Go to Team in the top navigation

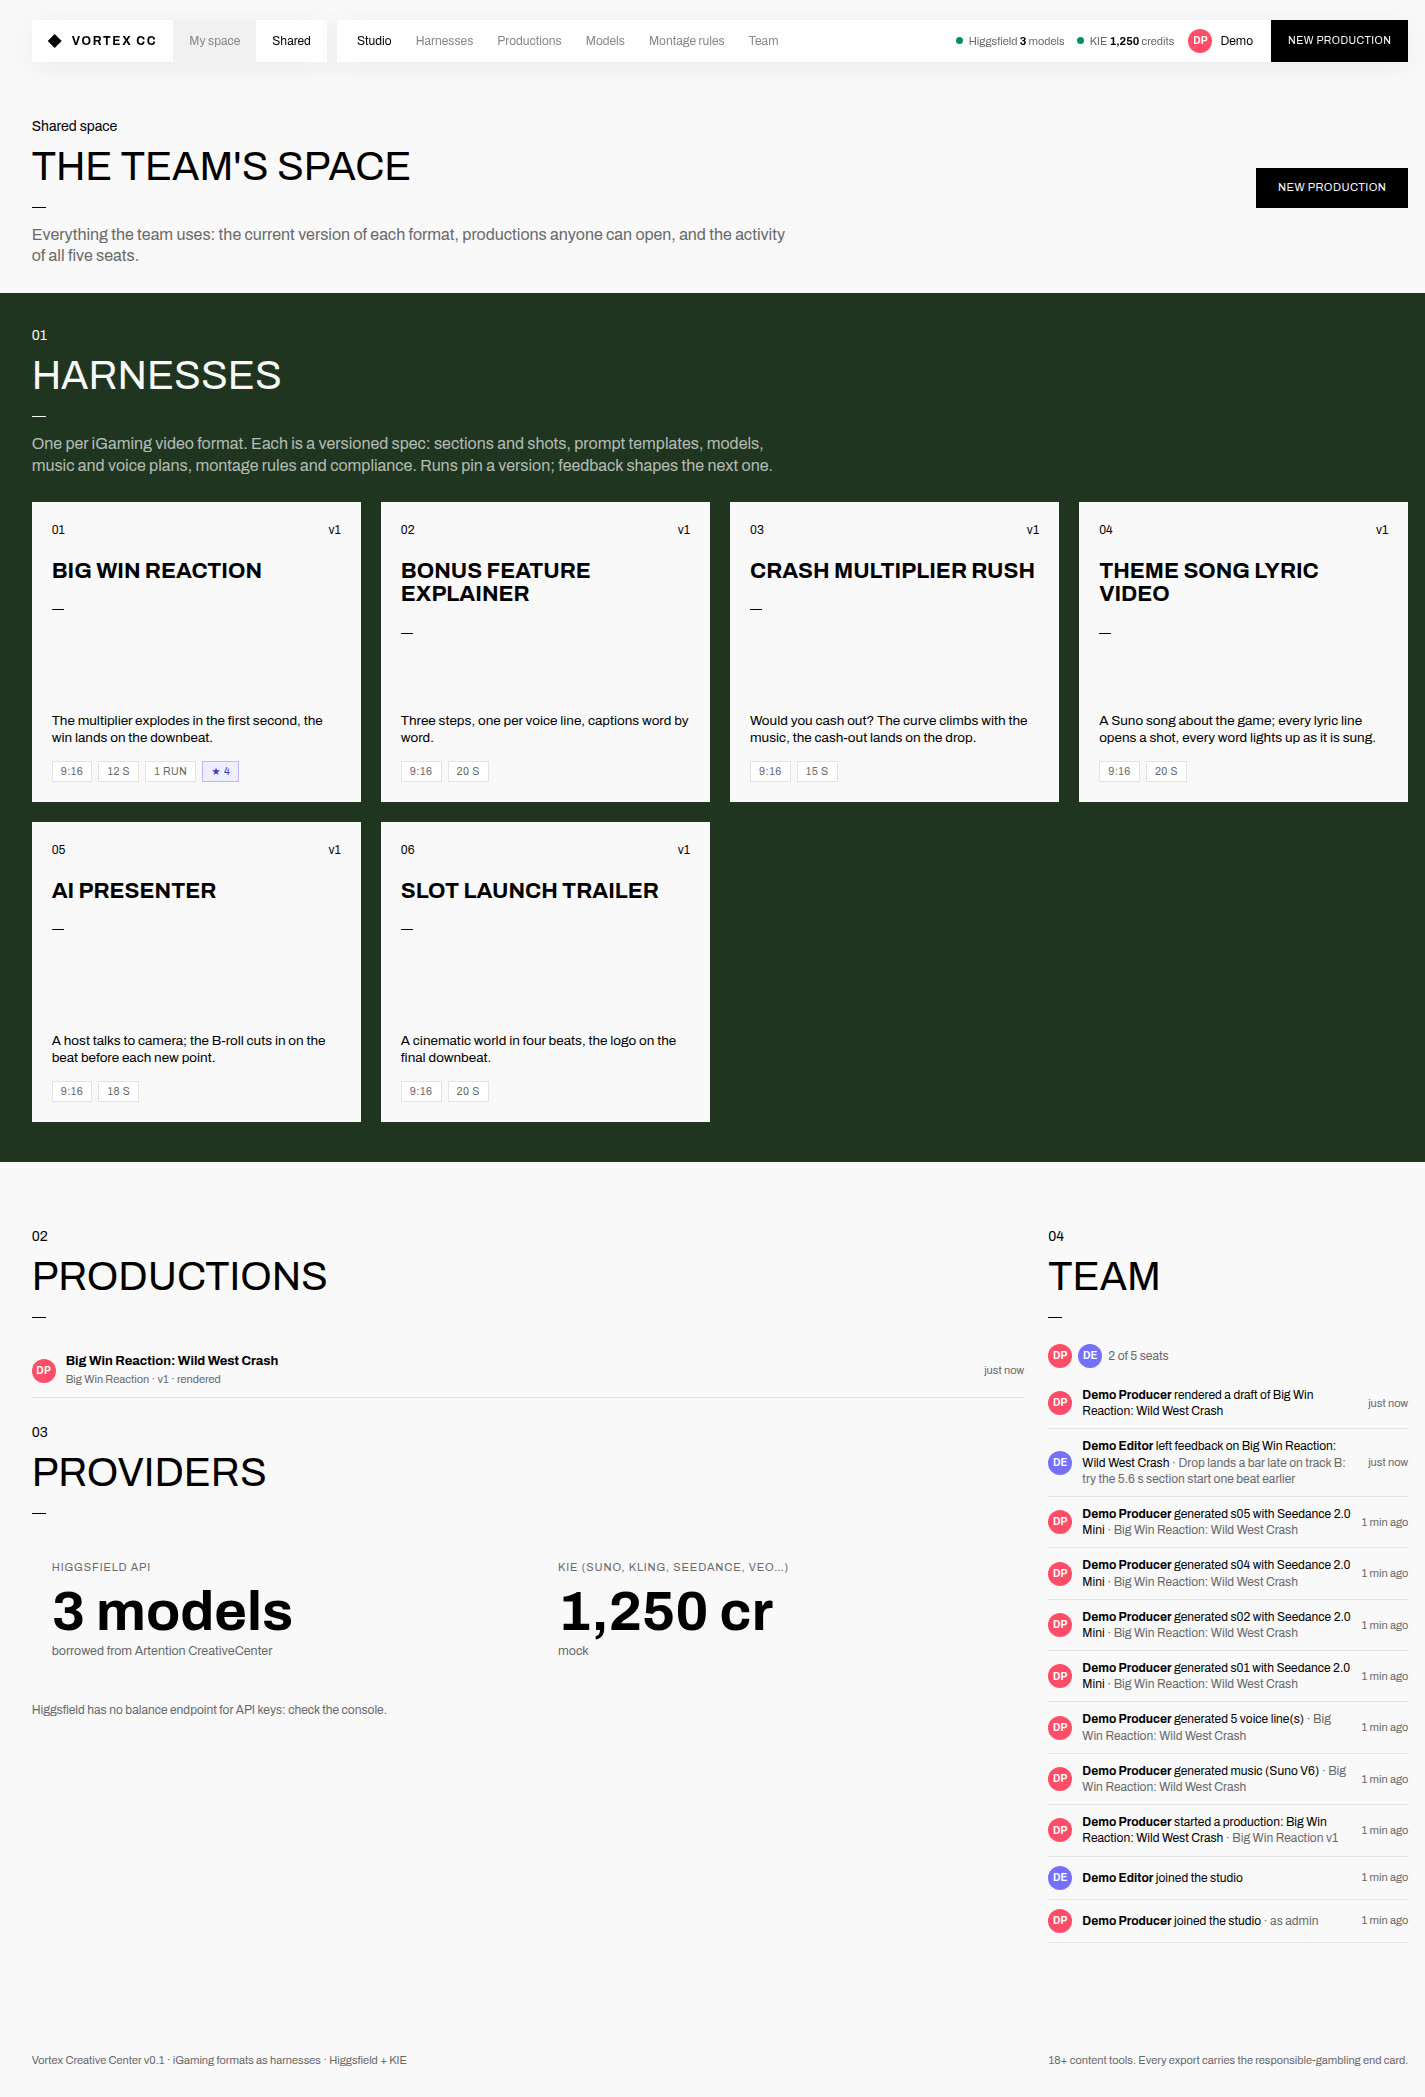pyautogui.click(x=763, y=41)
